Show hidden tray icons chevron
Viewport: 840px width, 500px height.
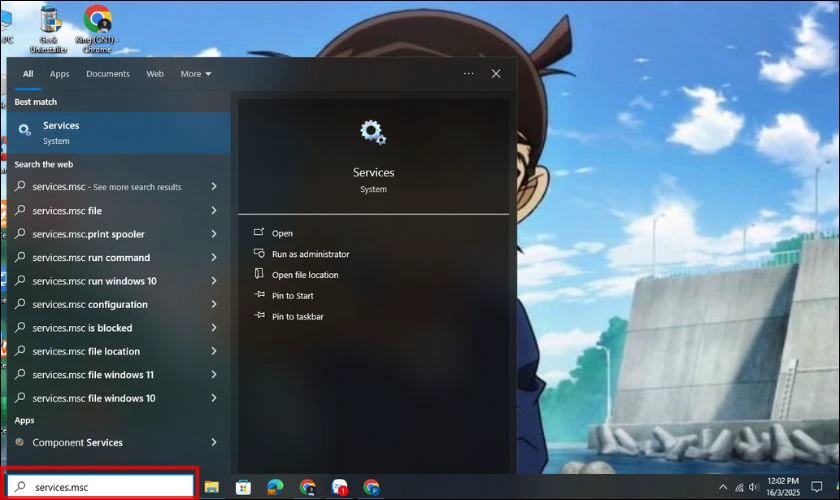[723, 487]
